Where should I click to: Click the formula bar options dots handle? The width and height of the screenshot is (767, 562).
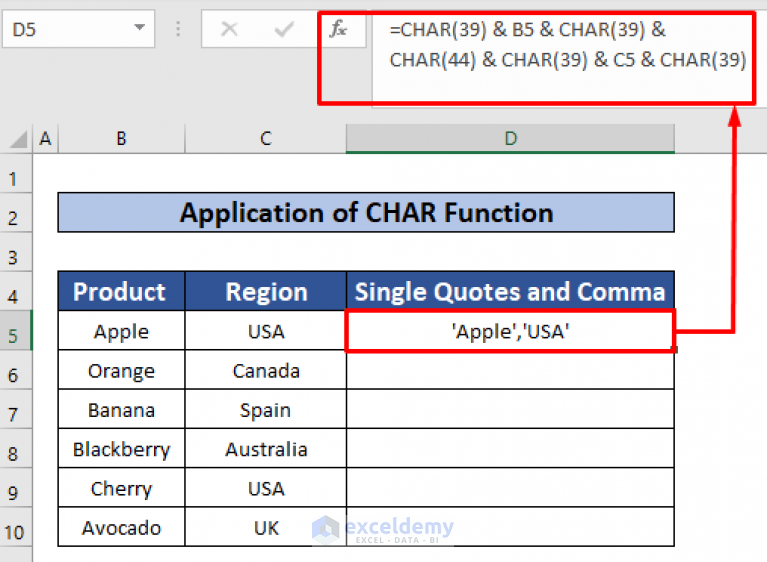(178, 29)
